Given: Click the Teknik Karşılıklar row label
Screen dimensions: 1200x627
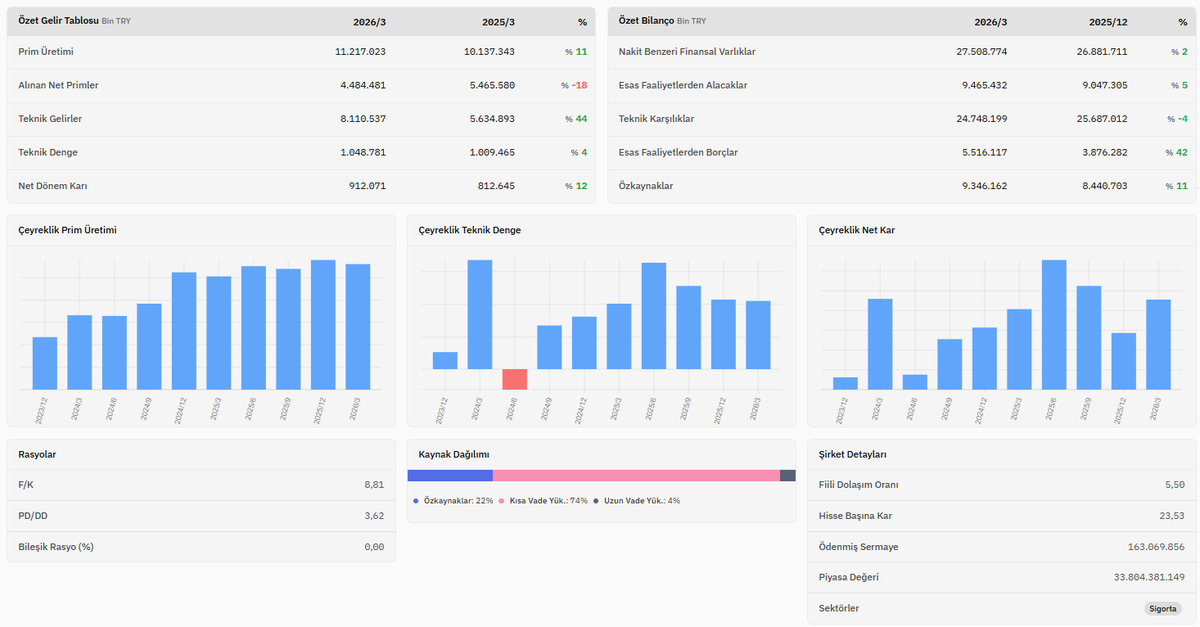Looking at the screenshot, I should 657,119.
